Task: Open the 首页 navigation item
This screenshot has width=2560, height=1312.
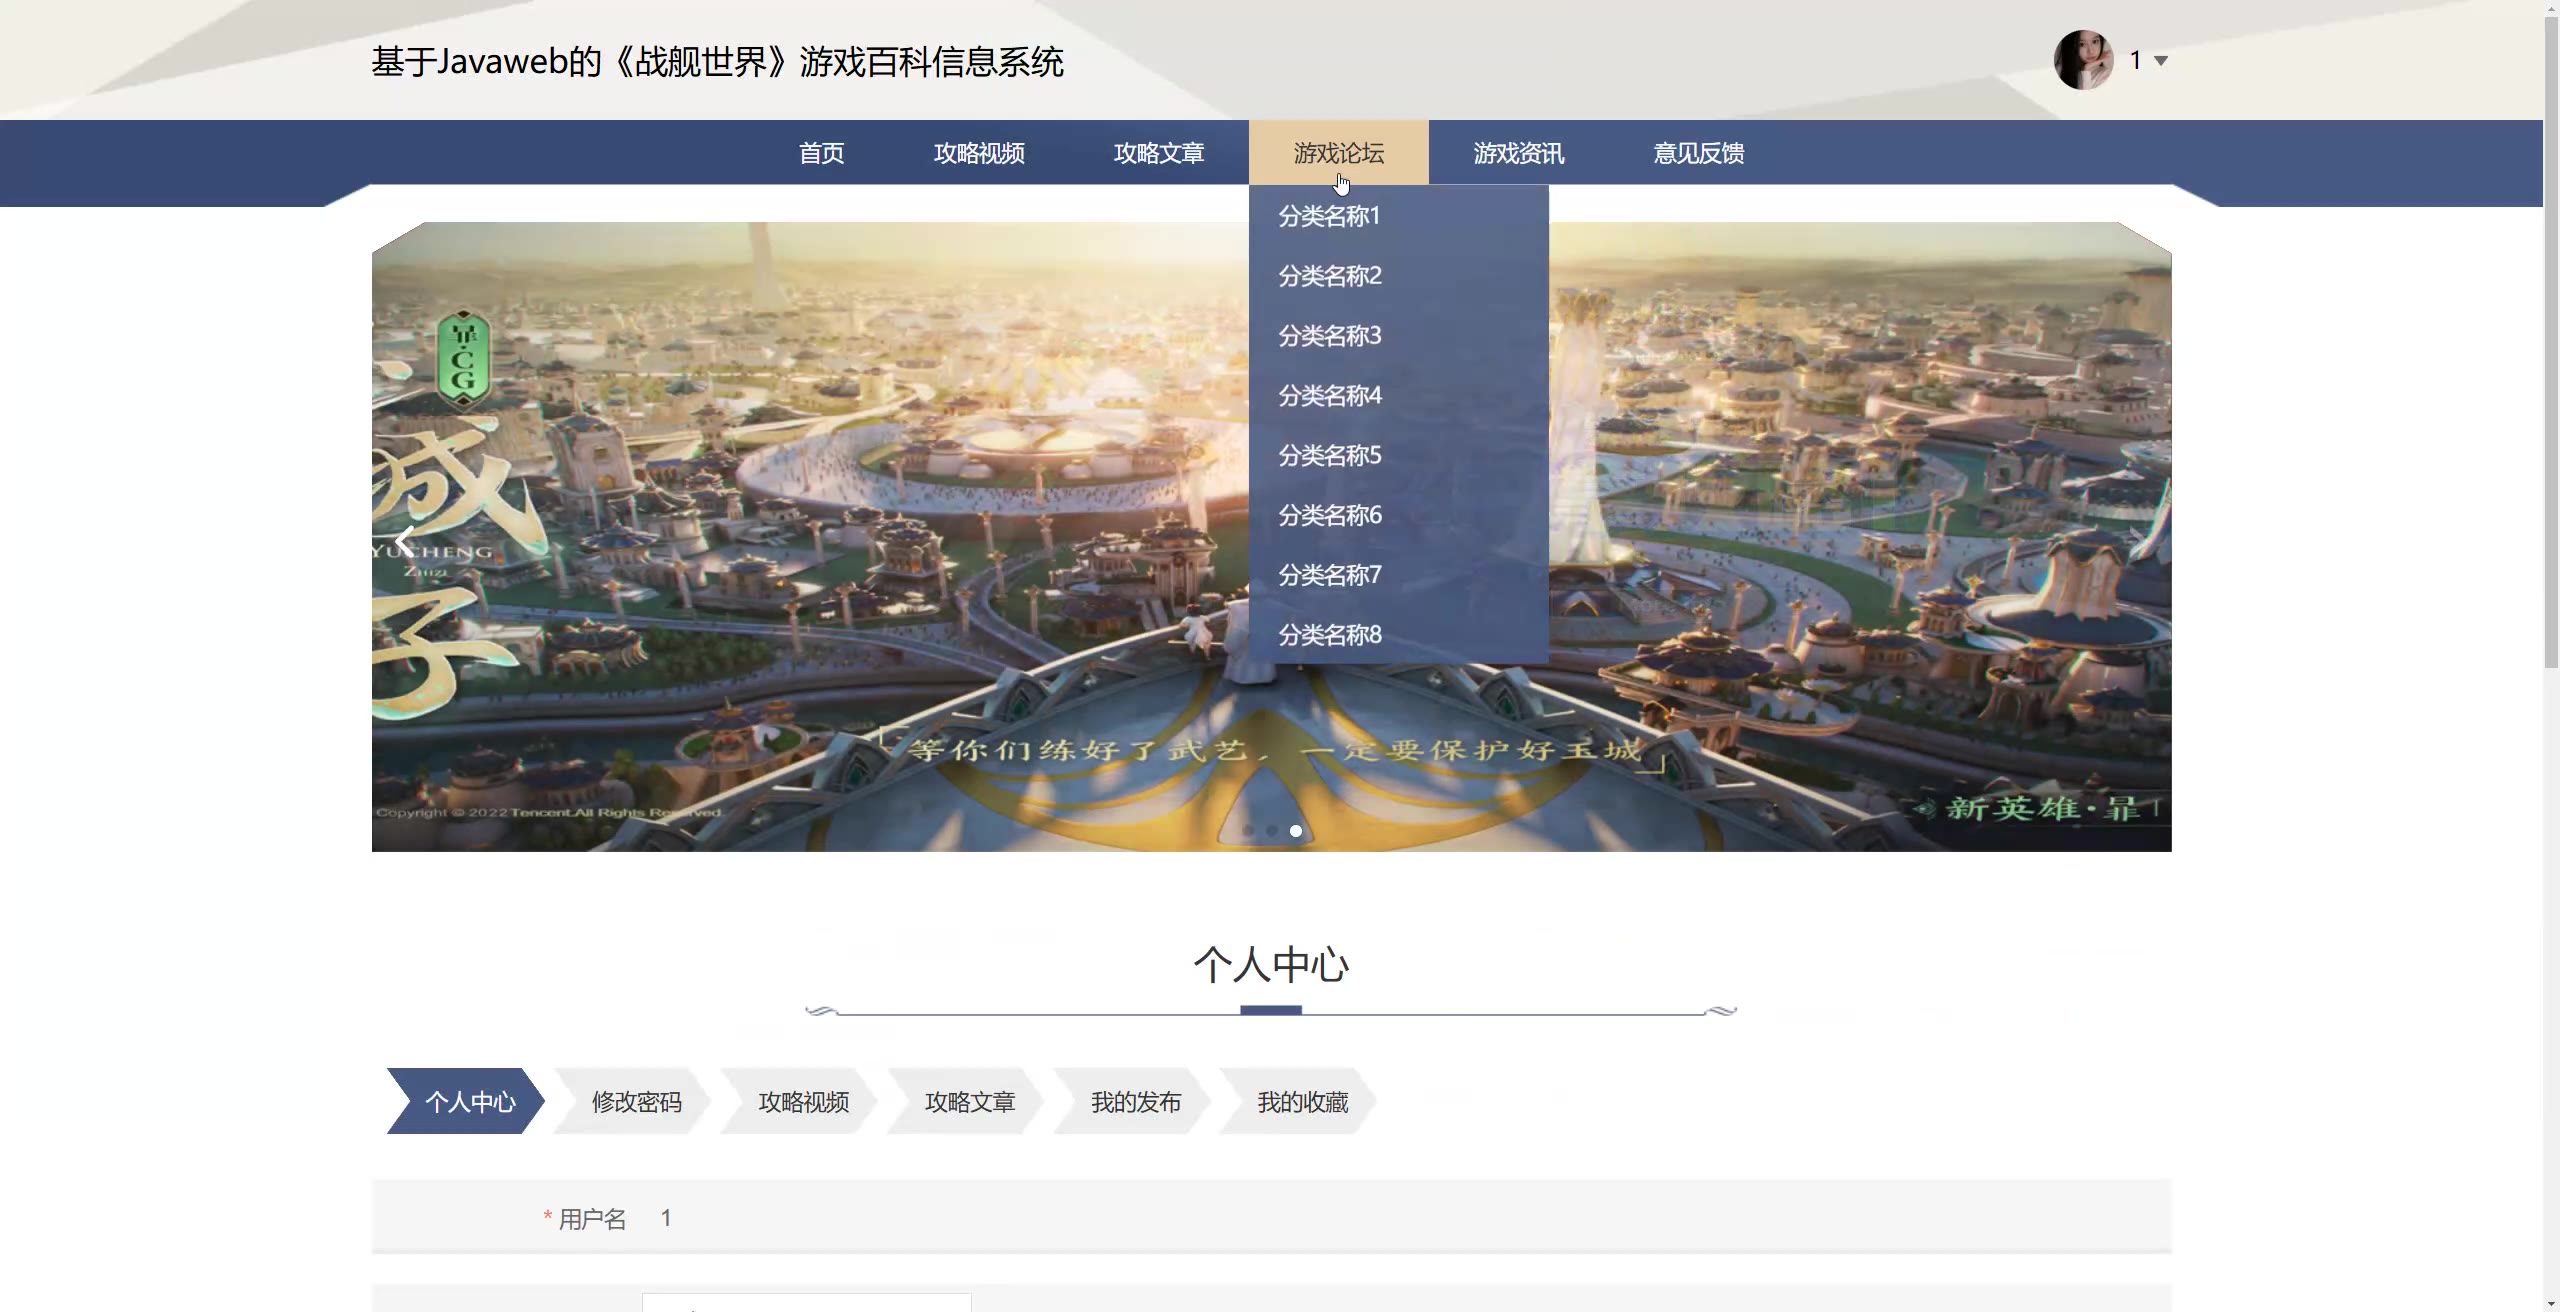Action: (821, 153)
